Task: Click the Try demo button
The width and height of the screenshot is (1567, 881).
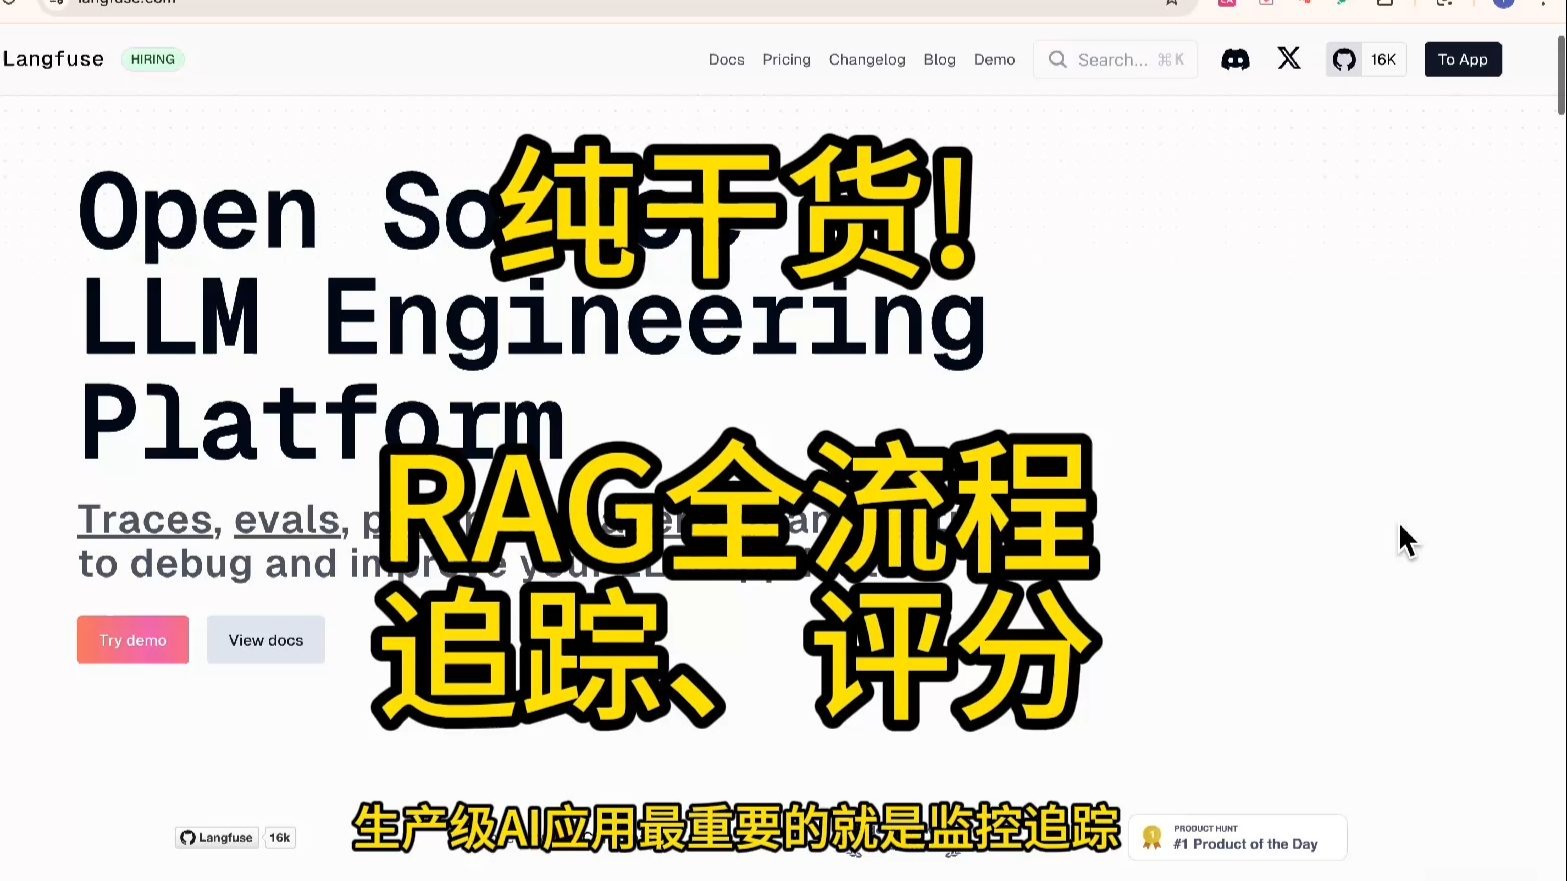Action: [x=132, y=639]
